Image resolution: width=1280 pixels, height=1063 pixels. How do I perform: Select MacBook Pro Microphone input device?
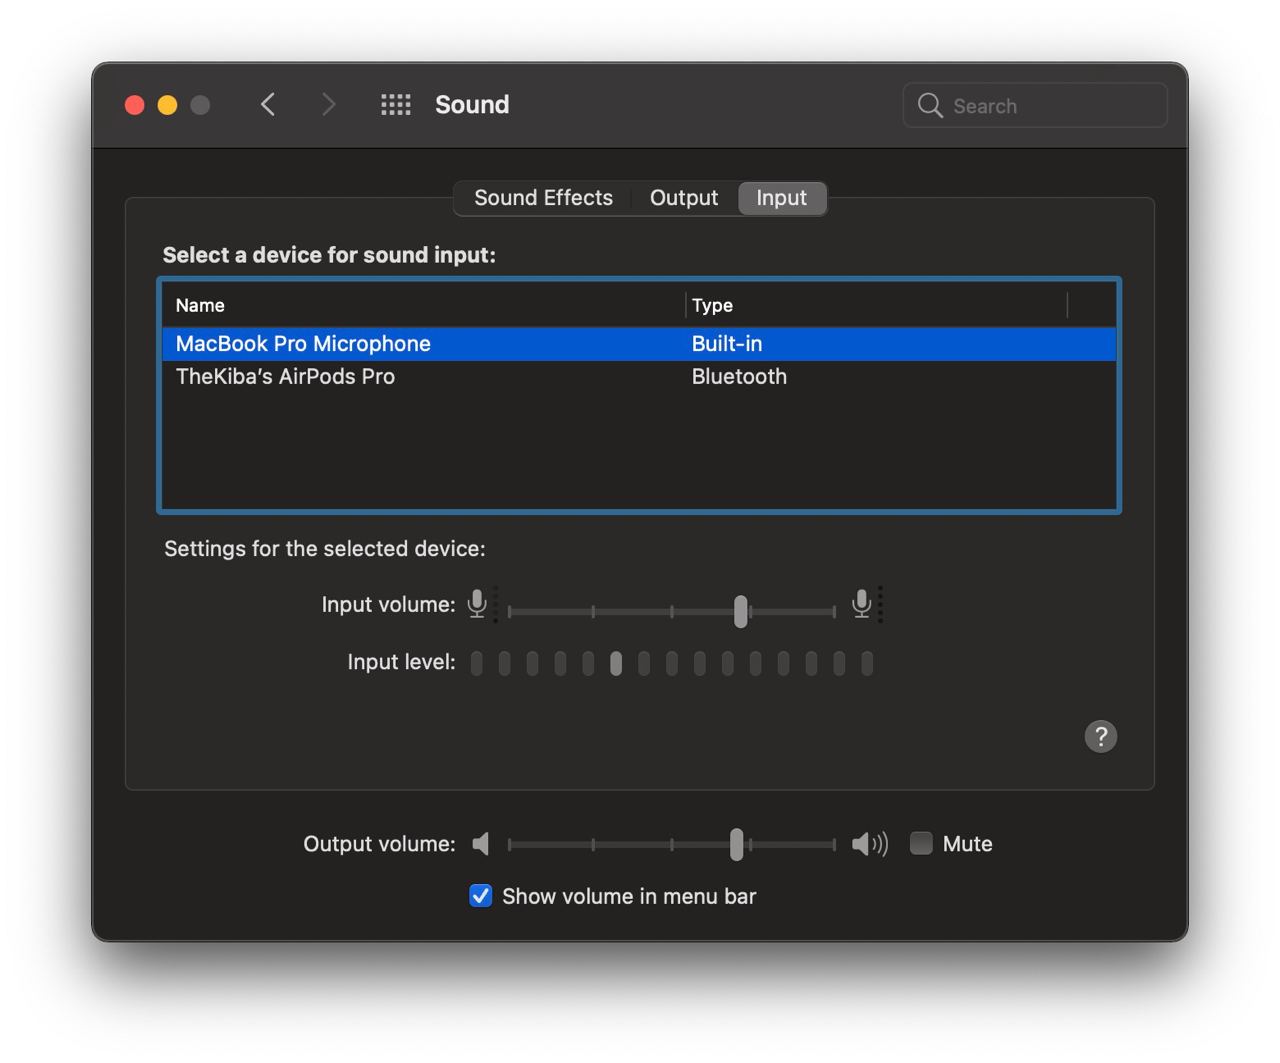(639, 344)
